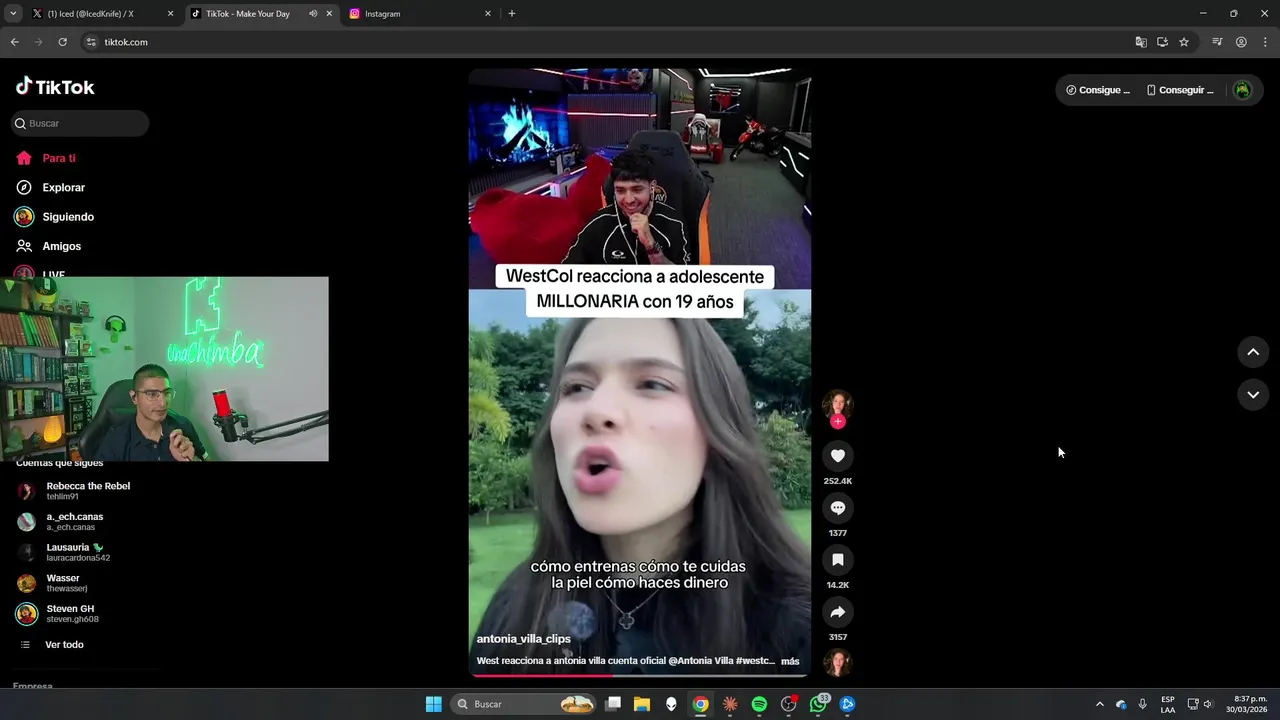
Task: Mute the TikTok tab audio icon
Action: [x=313, y=14]
